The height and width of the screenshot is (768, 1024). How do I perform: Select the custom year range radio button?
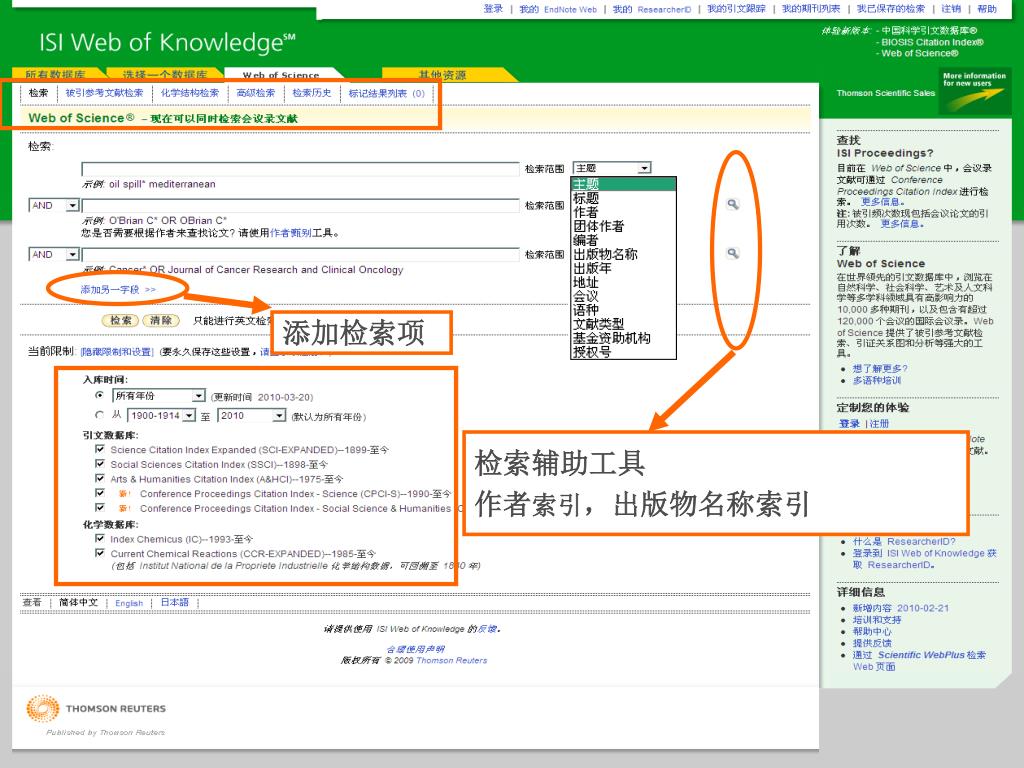99,415
